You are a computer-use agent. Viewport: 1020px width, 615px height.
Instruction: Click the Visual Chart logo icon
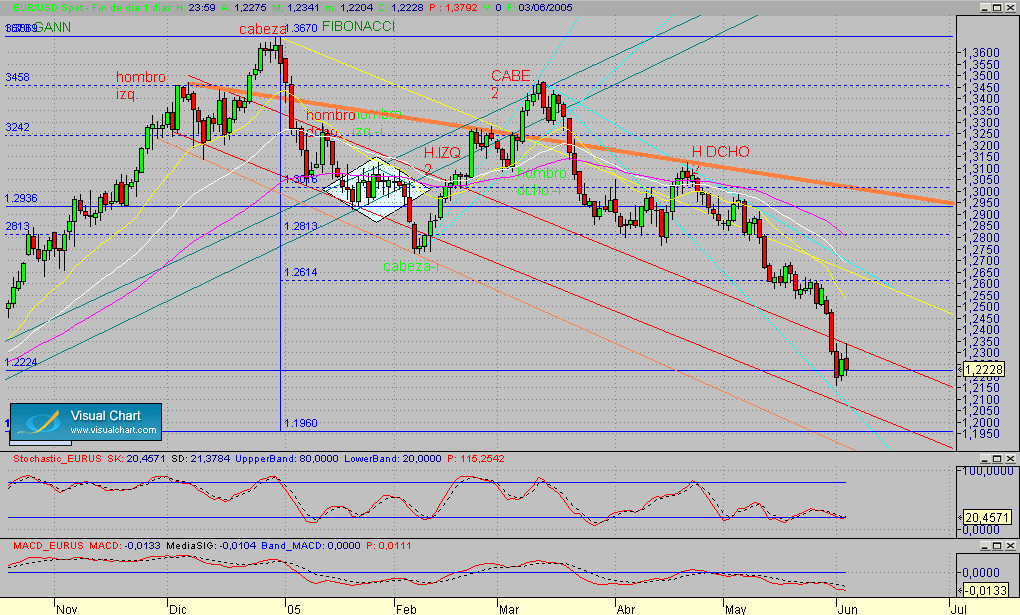39,422
